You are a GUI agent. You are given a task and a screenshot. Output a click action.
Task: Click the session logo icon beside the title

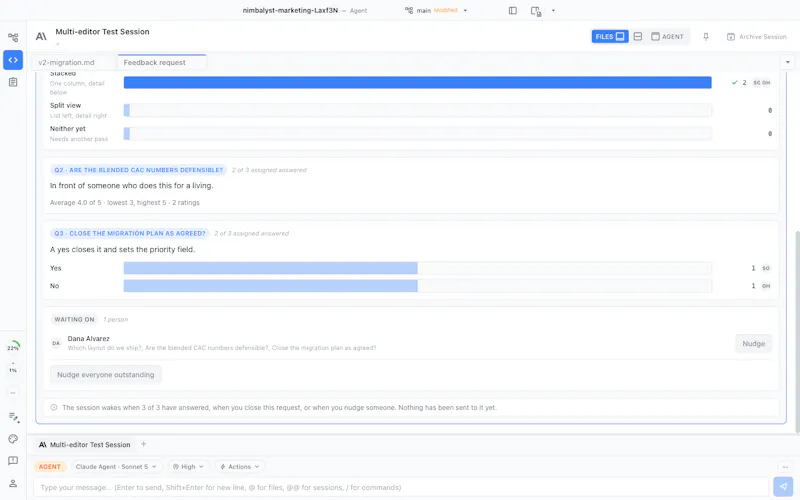coord(41,36)
